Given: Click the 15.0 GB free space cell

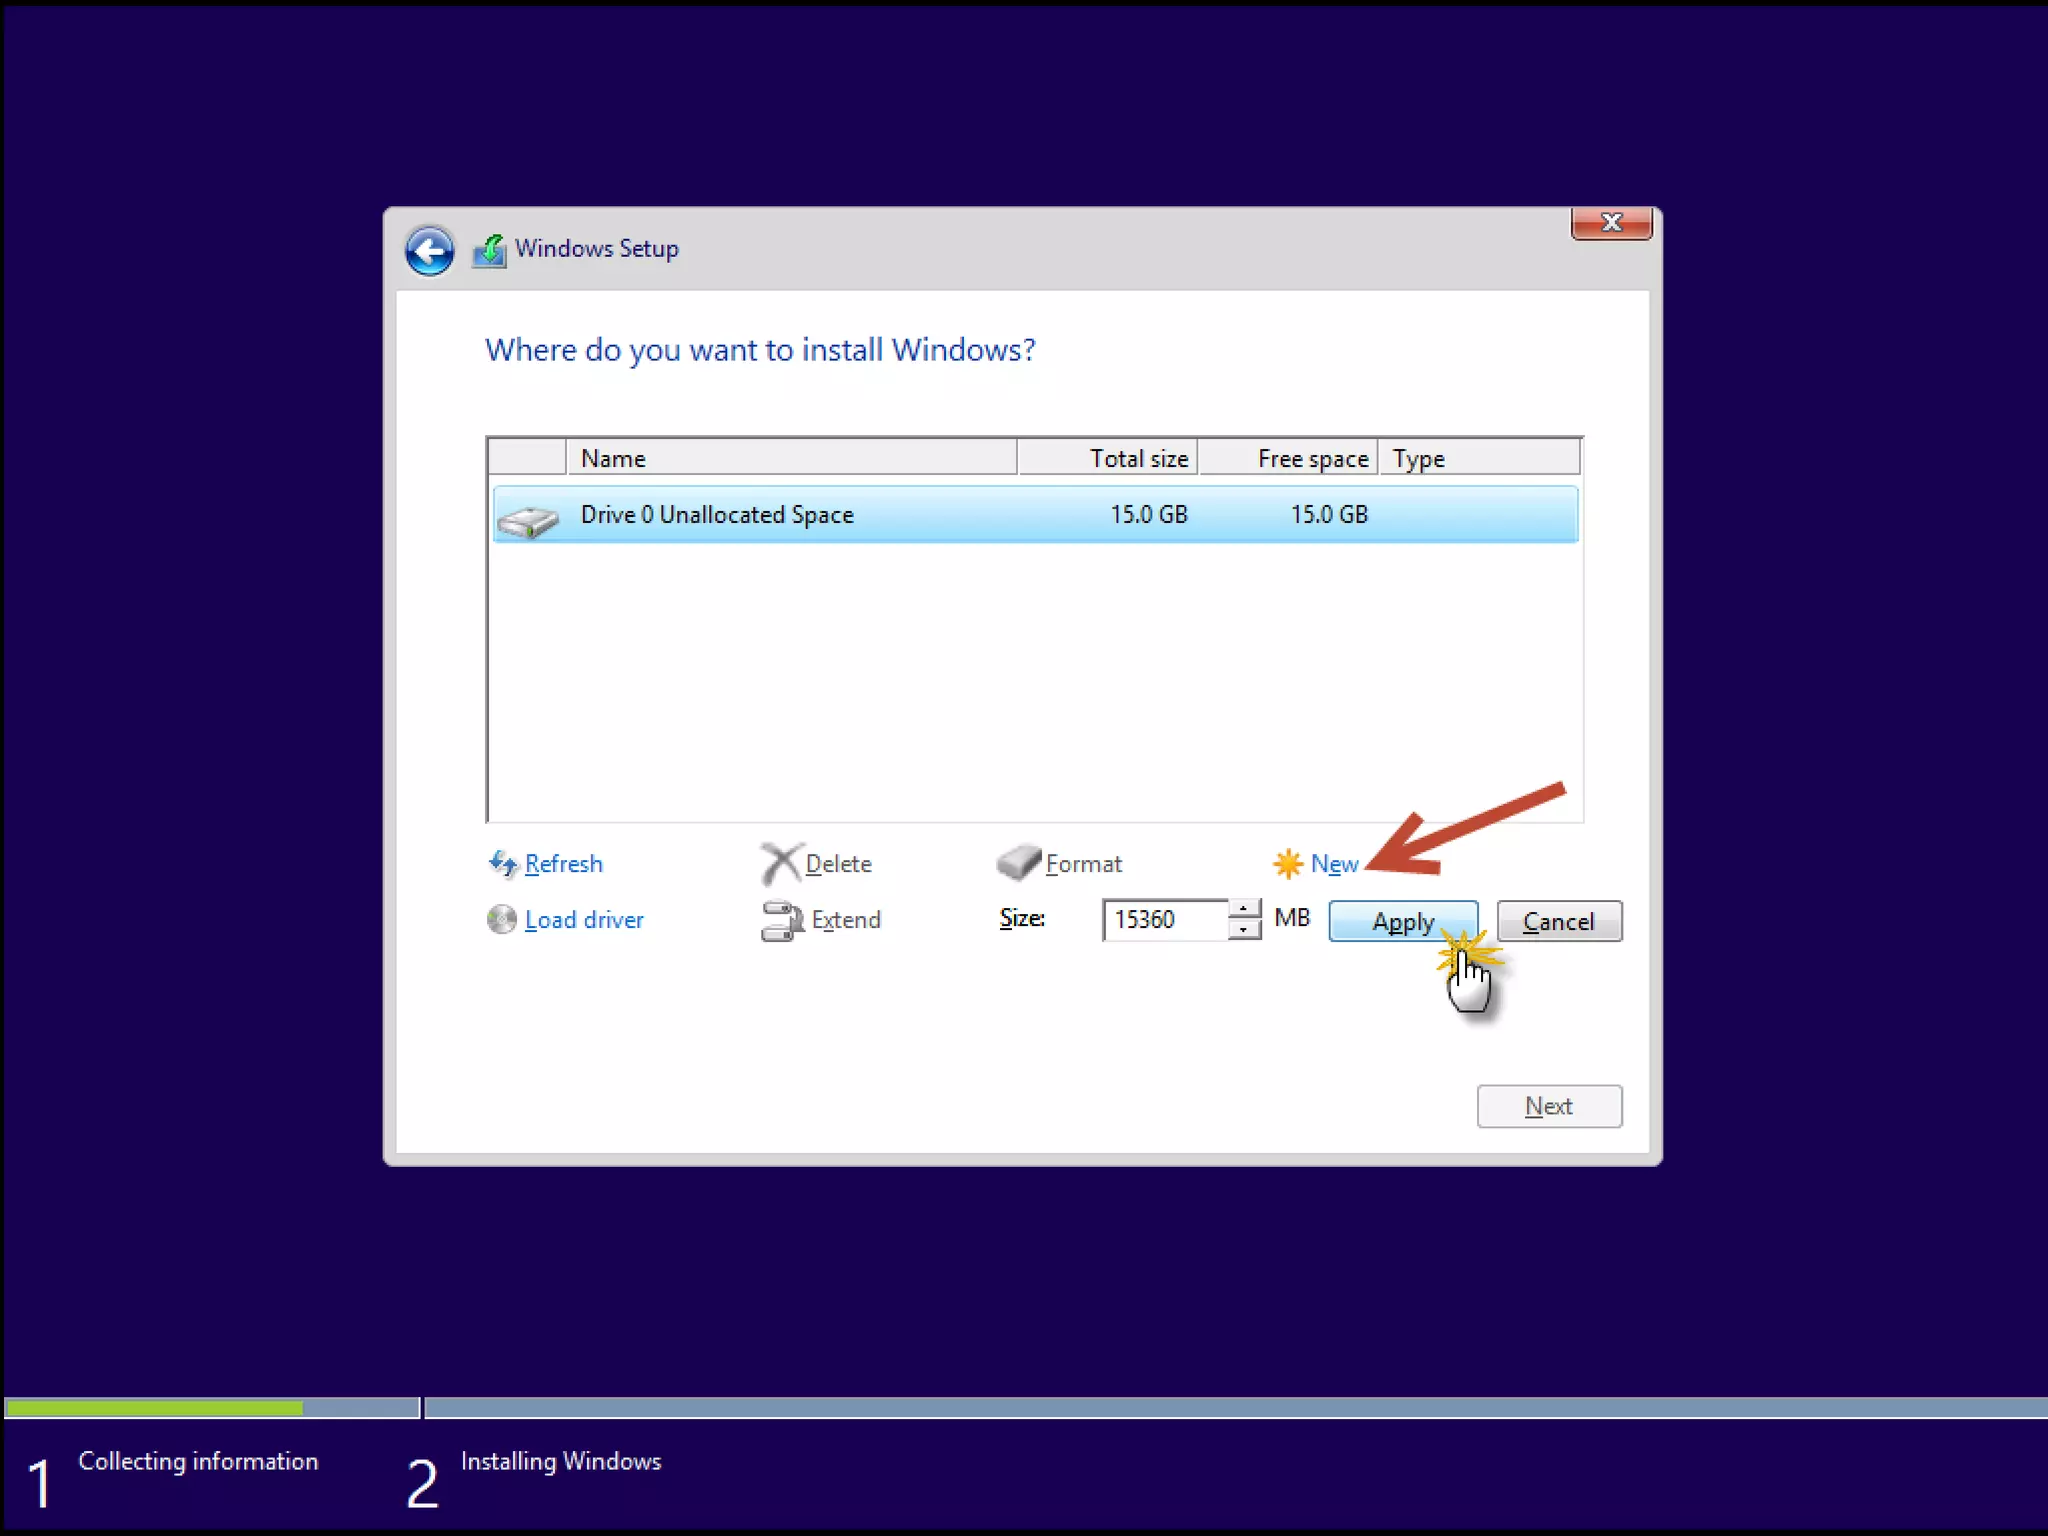Looking at the screenshot, I should [1329, 515].
